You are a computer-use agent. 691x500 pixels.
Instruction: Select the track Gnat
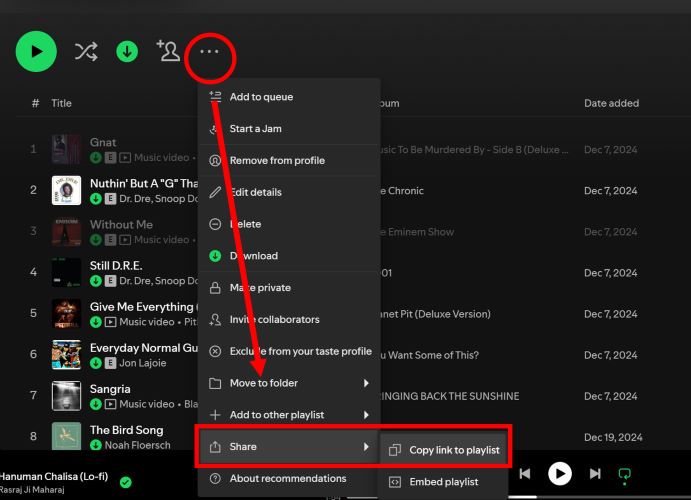pyautogui.click(x=103, y=142)
